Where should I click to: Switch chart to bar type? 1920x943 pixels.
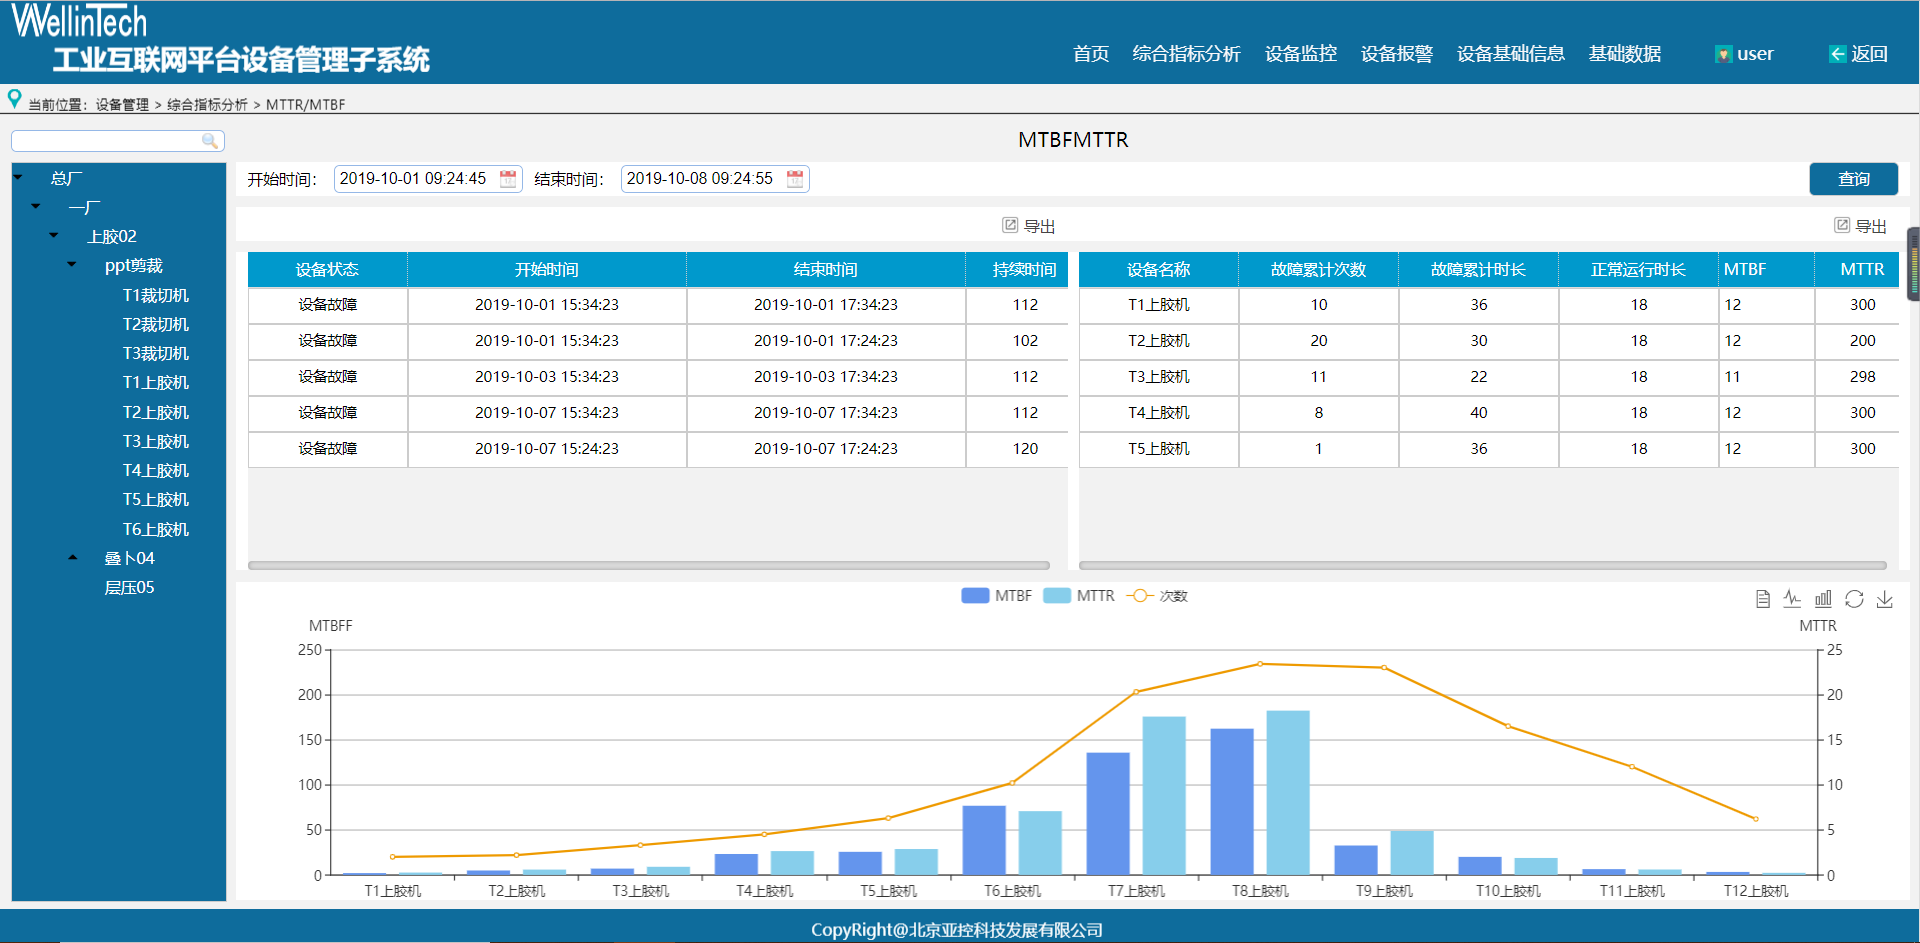tap(1823, 599)
